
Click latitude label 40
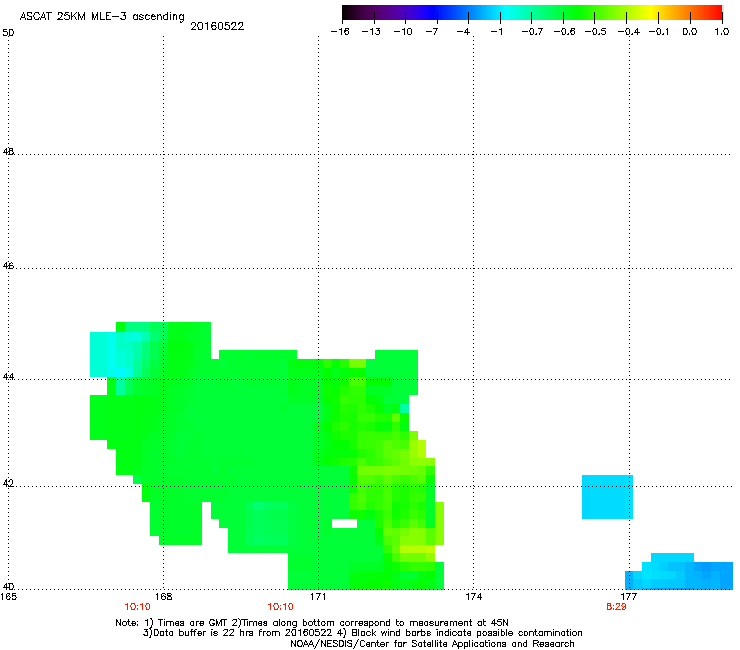[8, 587]
